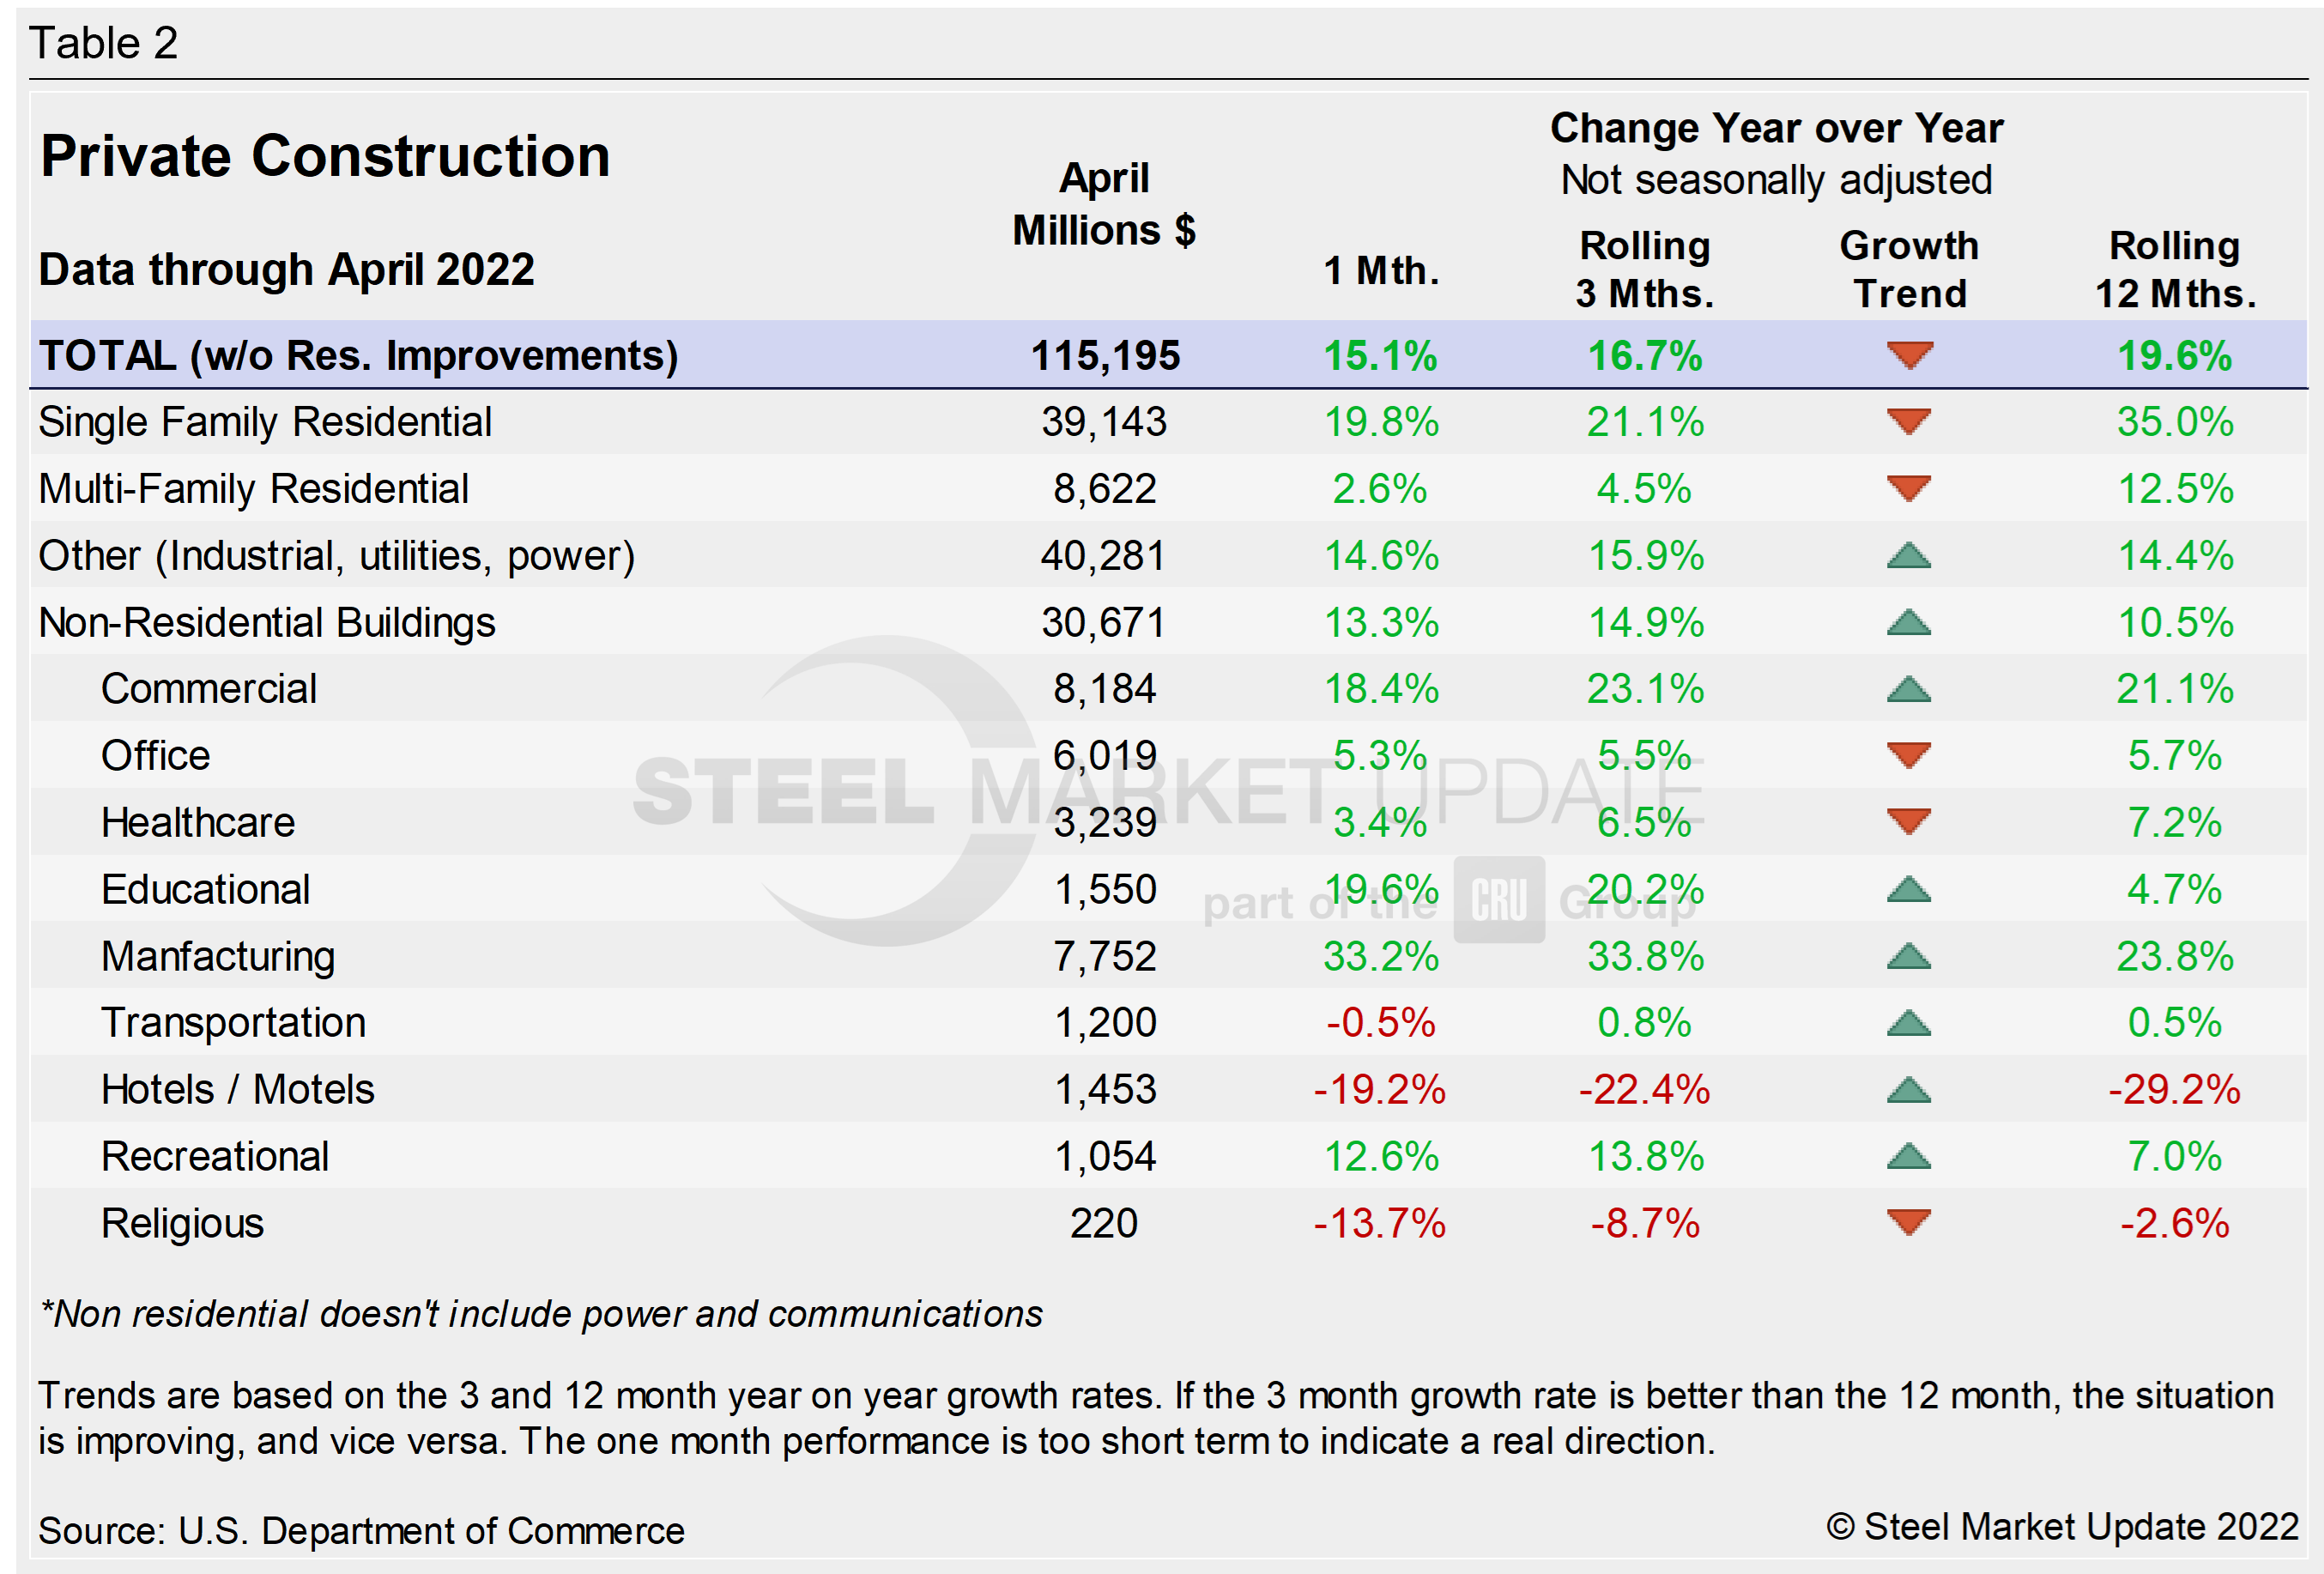The image size is (2324, 1574).
Task: Select the Non-Residential Buildings row label
Action: click(x=267, y=623)
